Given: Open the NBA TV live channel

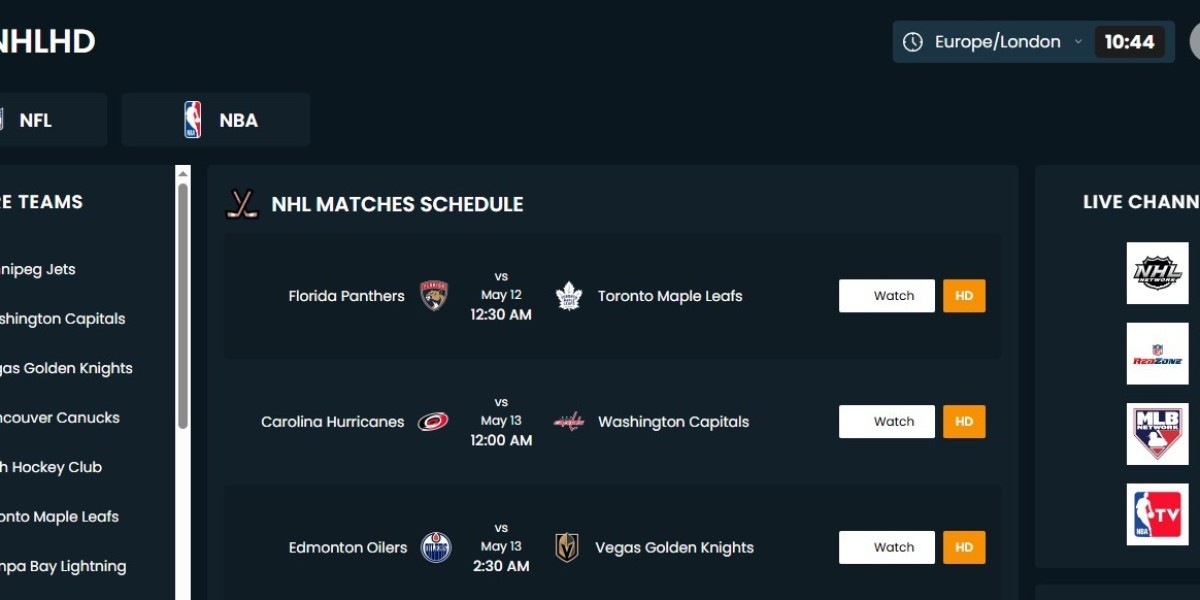Looking at the screenshot, I should coord(1157,514).
